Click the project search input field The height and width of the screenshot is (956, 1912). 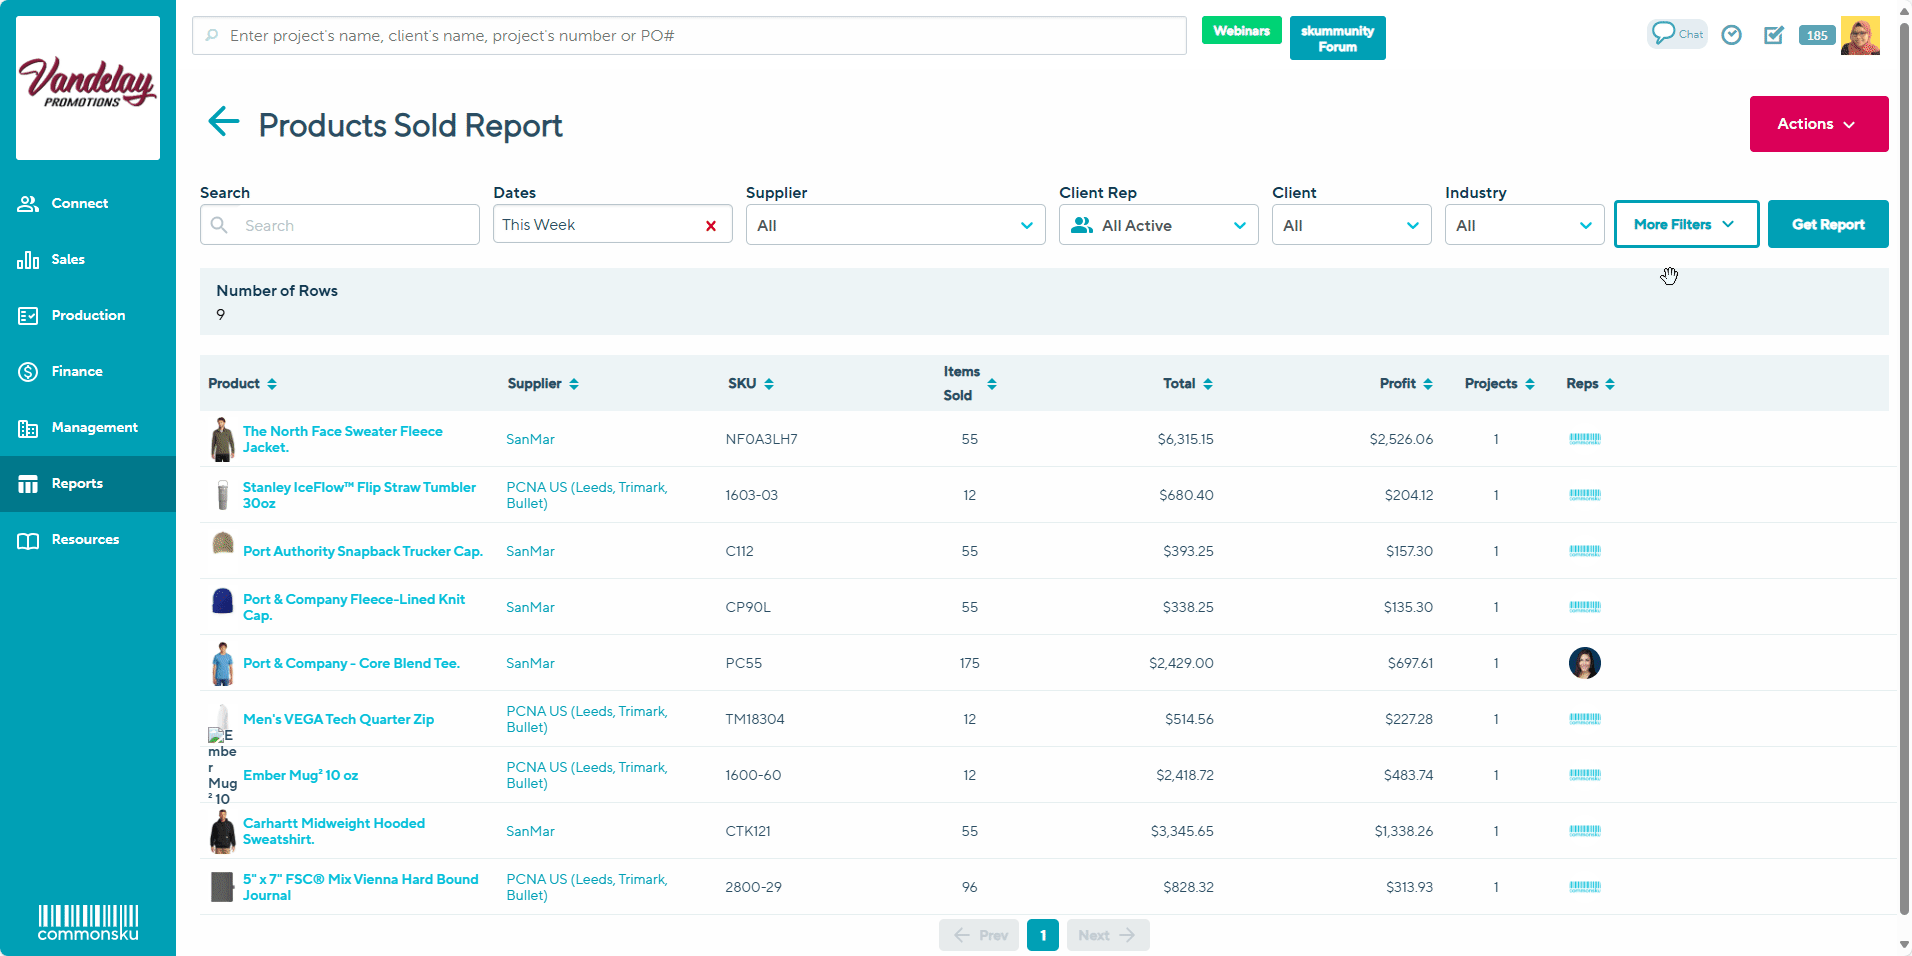click(689, 36)
